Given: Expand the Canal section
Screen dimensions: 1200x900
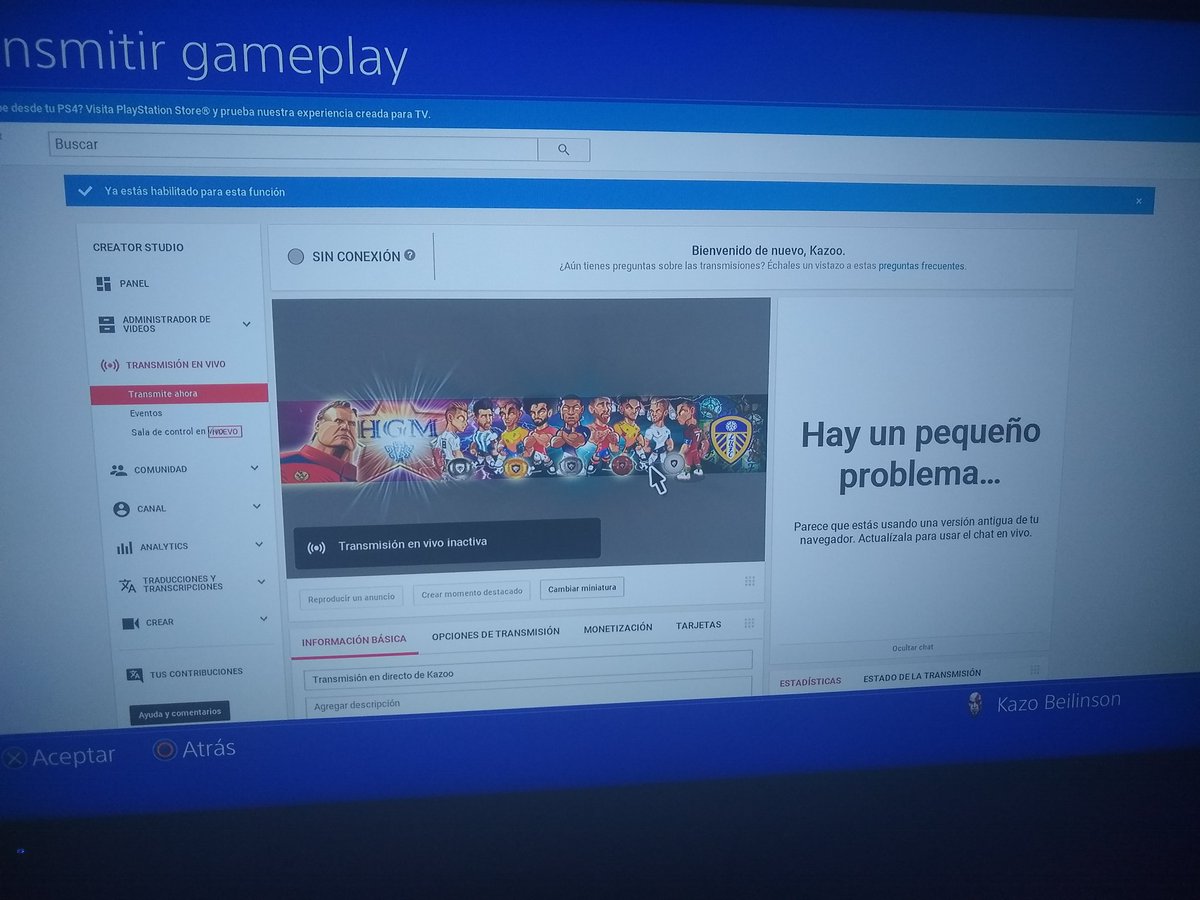Looking at the screenshot, I should coord(256,507).
